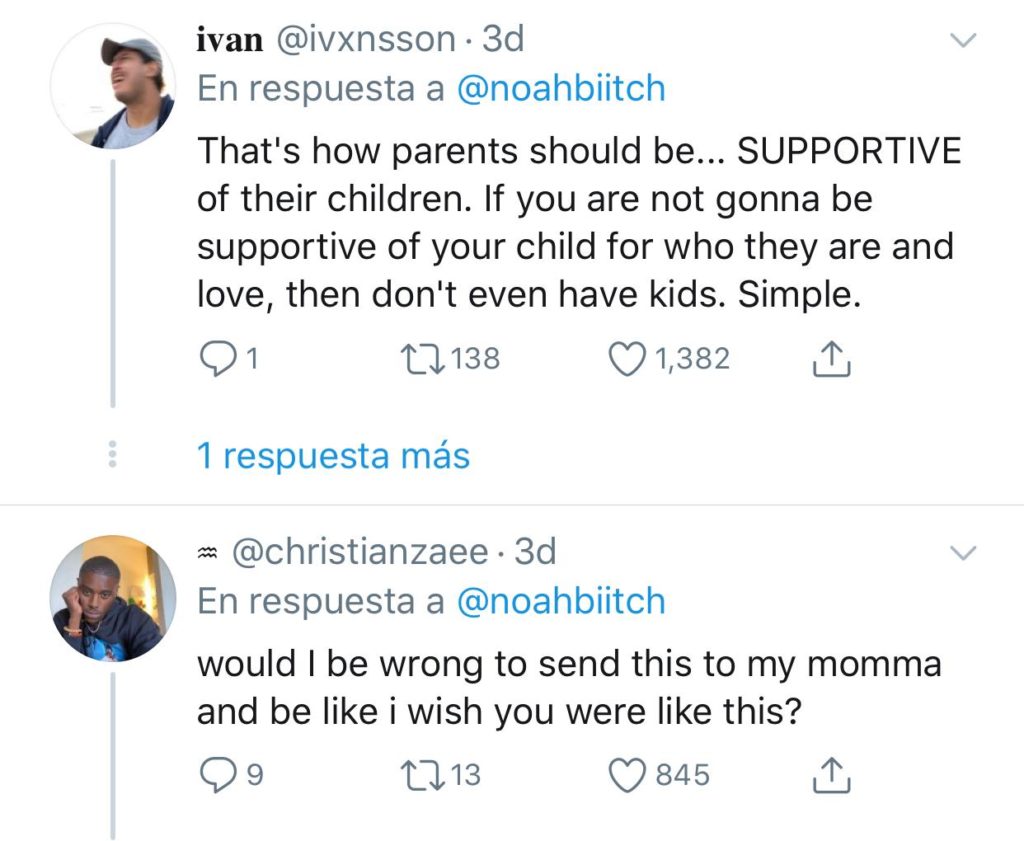Open the @ivxnsson handle link
Viewport: 1024px width, 841px height.
coord(366,40)
